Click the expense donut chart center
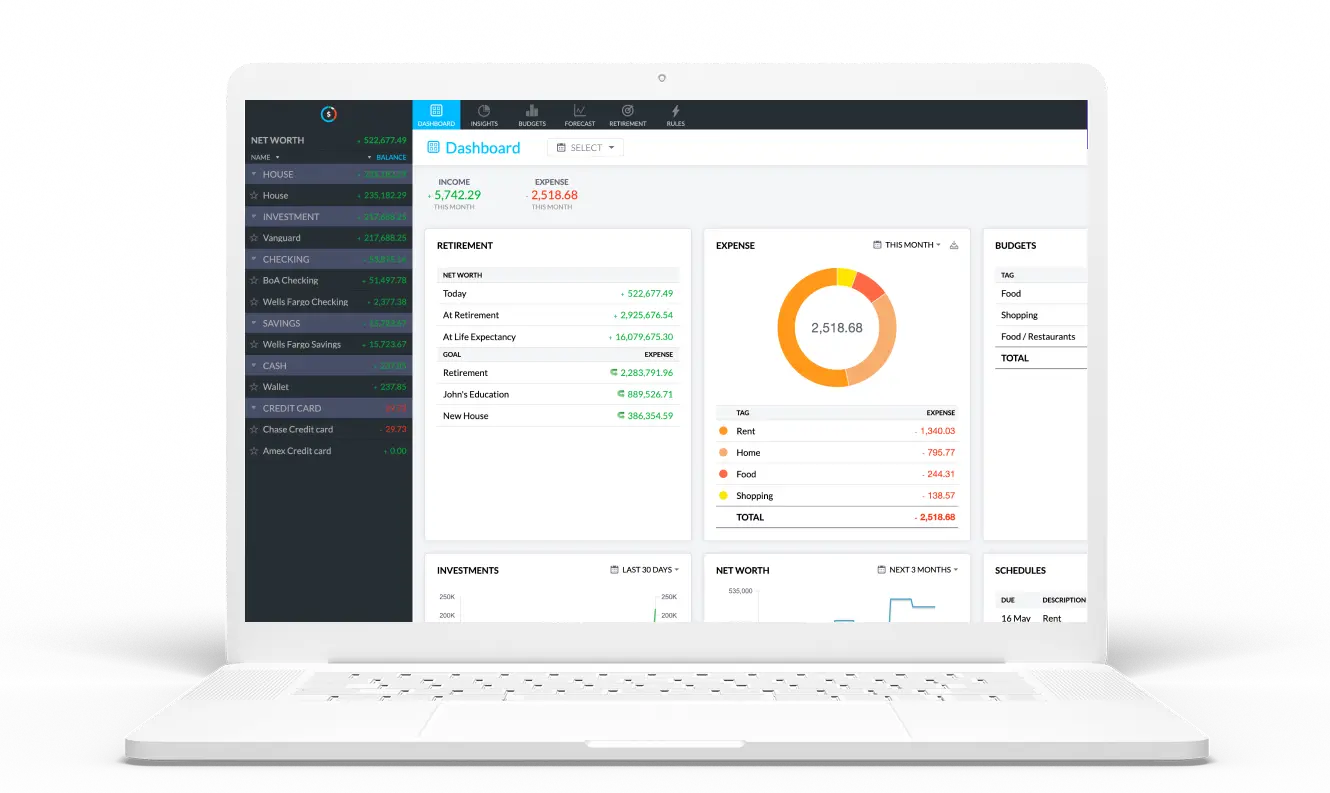This screenshot has width=1330, height=793. coord(837,328)
